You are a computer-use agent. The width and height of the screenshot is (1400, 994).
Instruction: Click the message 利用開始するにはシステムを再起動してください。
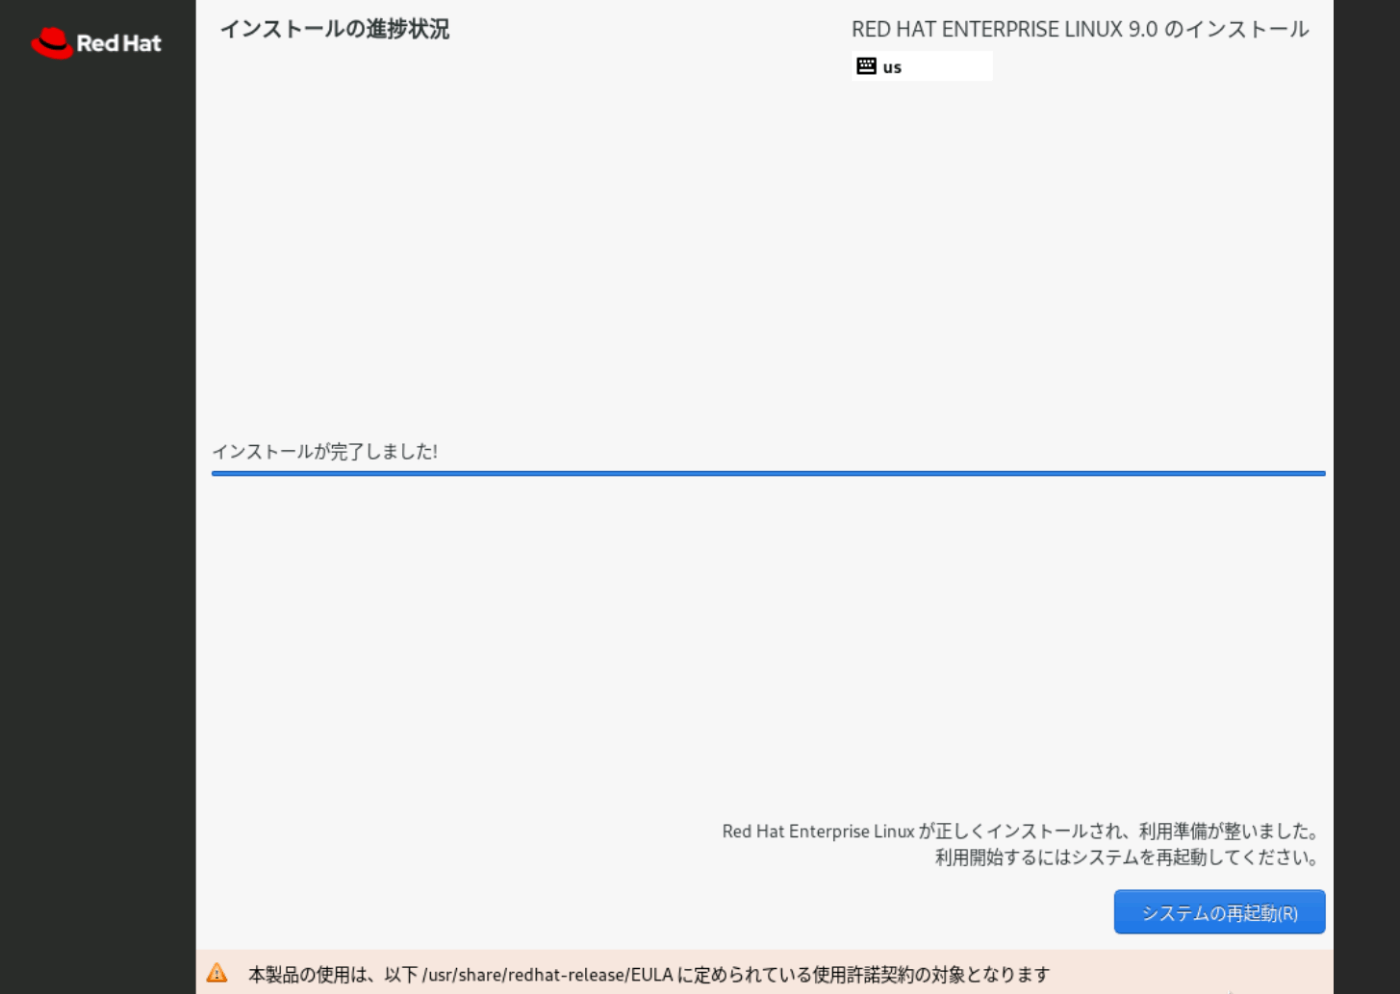1128,857
